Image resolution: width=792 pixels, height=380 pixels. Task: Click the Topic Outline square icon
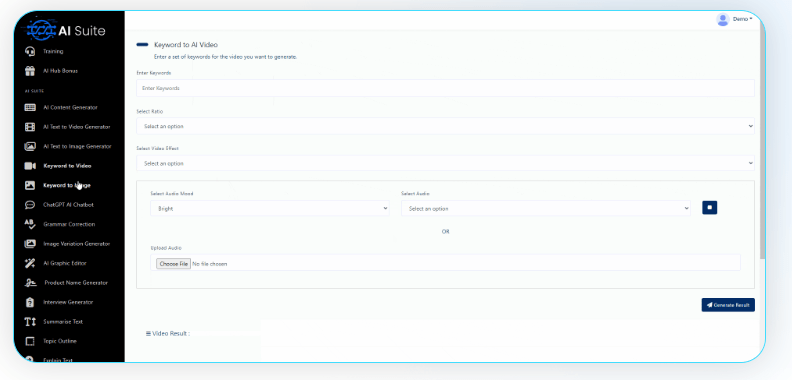pos(30,341)
